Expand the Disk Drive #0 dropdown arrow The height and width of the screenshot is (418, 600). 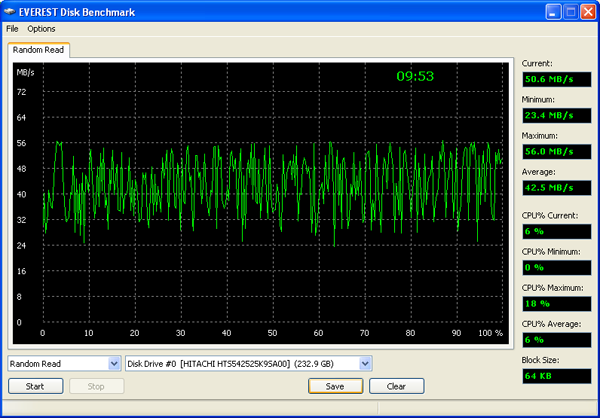pos(365,364)
